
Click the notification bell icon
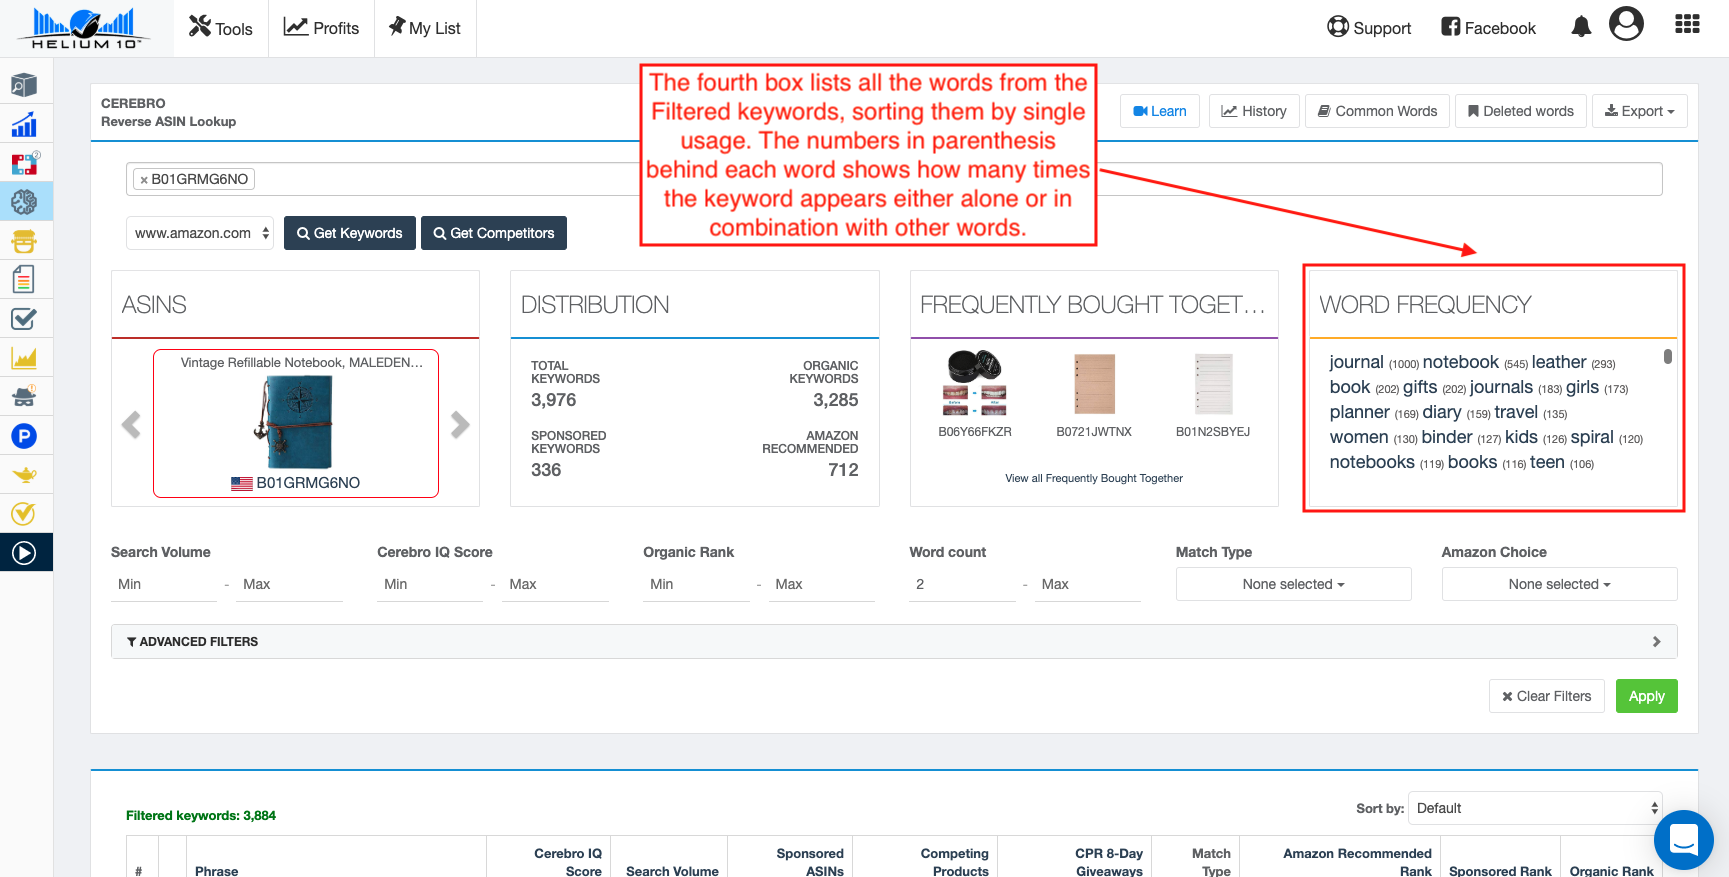(1580, 27)
